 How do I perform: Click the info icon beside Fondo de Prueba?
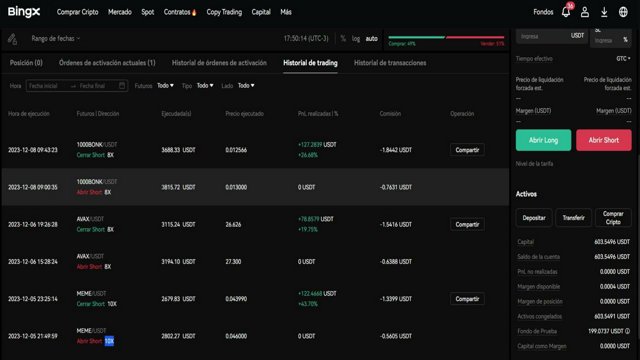(627, 331)
